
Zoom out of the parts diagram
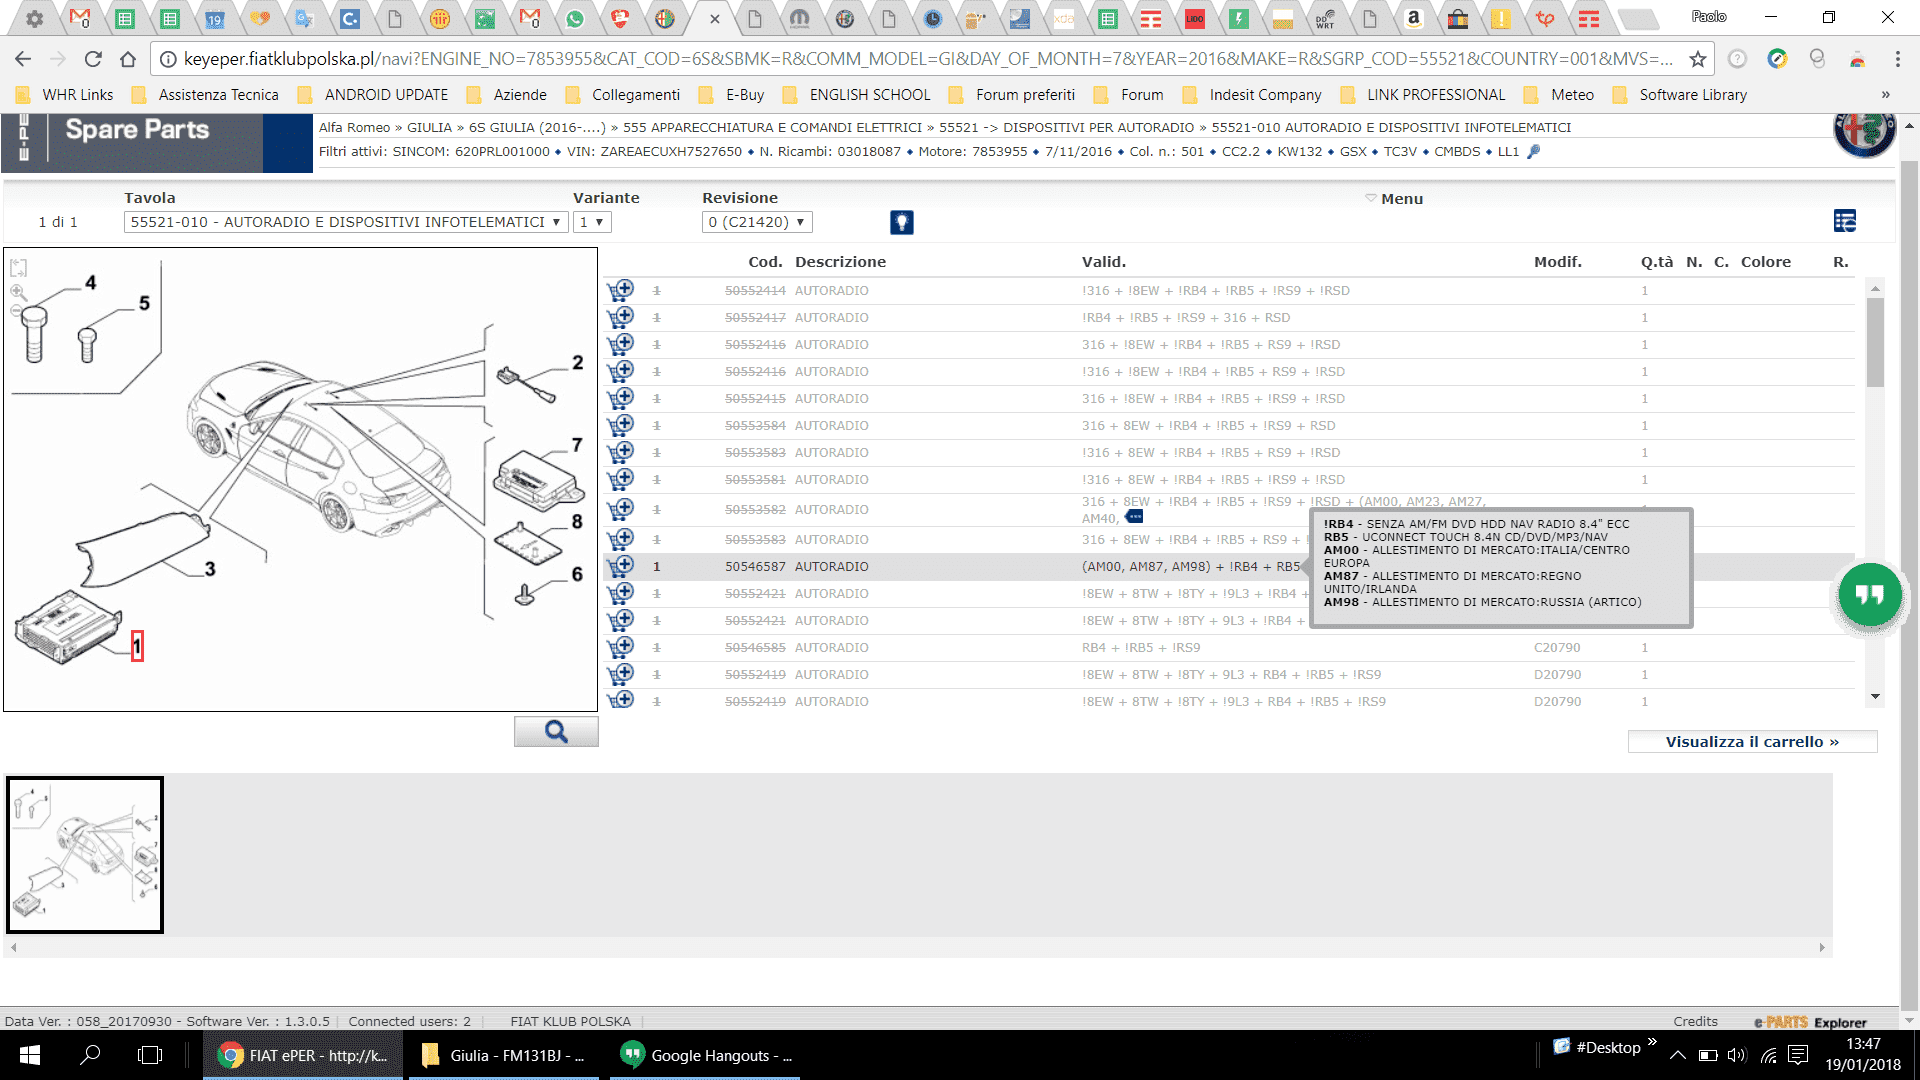[16, 311]
